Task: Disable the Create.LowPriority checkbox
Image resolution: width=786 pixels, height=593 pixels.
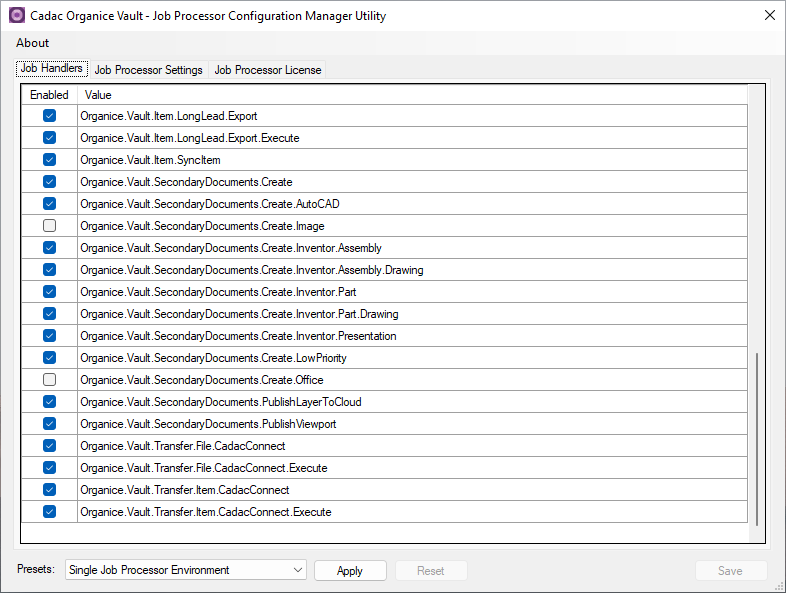Action: [x=49, y=358]
